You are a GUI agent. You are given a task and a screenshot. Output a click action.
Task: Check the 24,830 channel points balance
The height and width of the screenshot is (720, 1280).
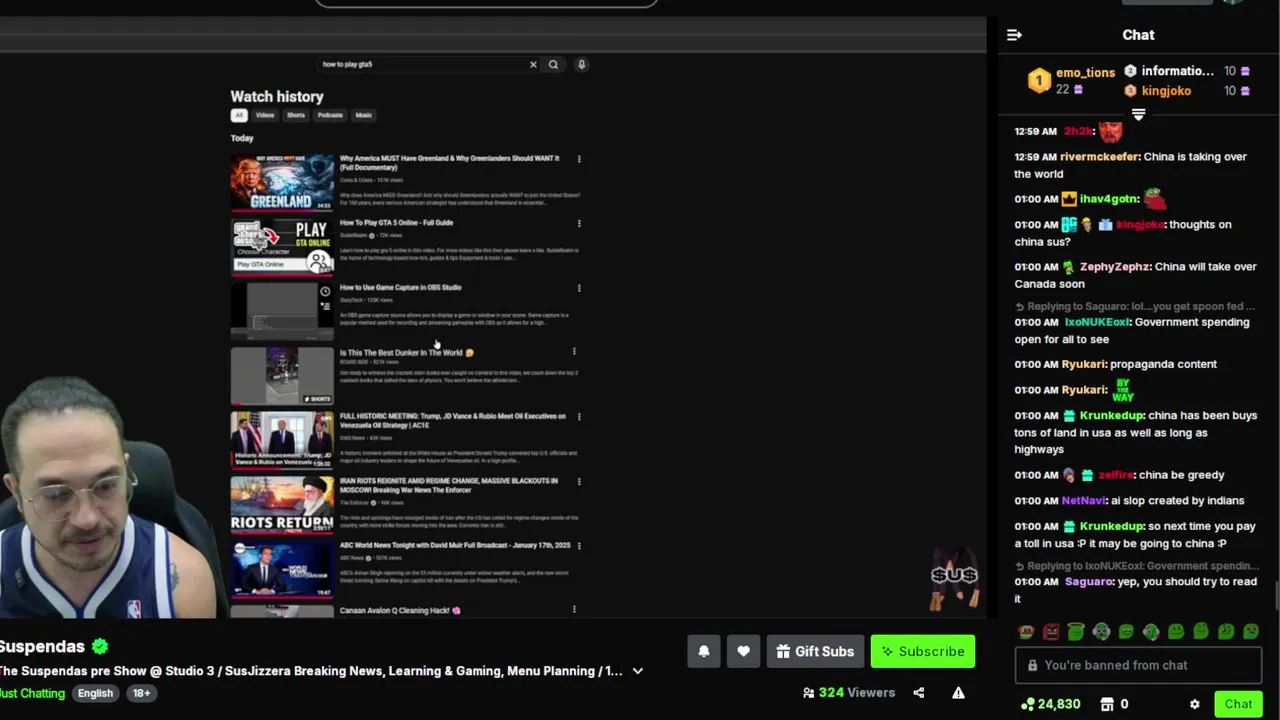(x=1050, y=704)
